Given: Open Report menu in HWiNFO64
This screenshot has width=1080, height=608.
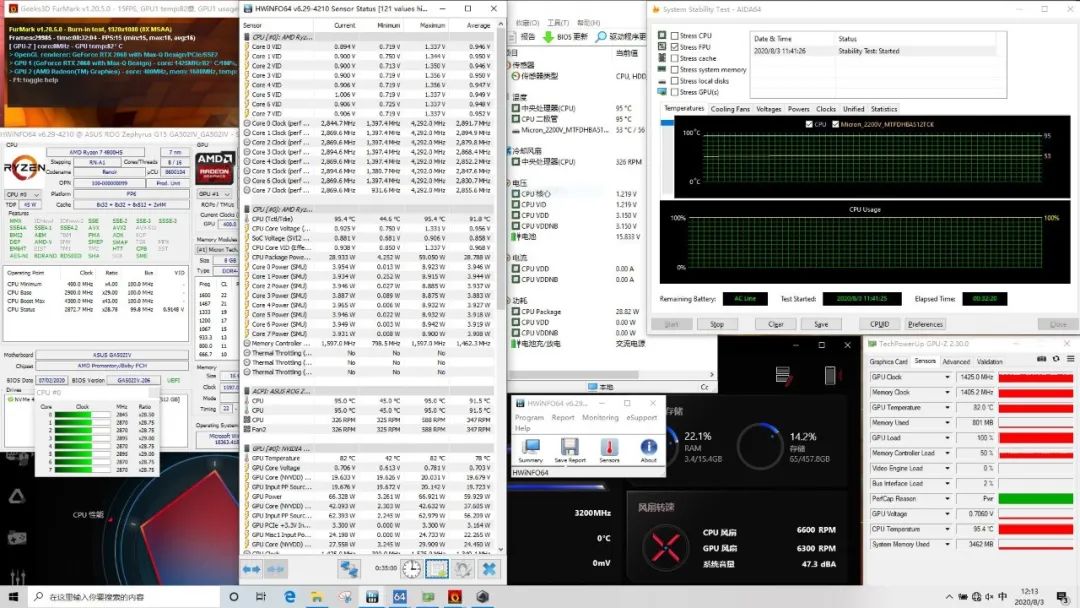Looking at the screenshot, I should point(563,417).
